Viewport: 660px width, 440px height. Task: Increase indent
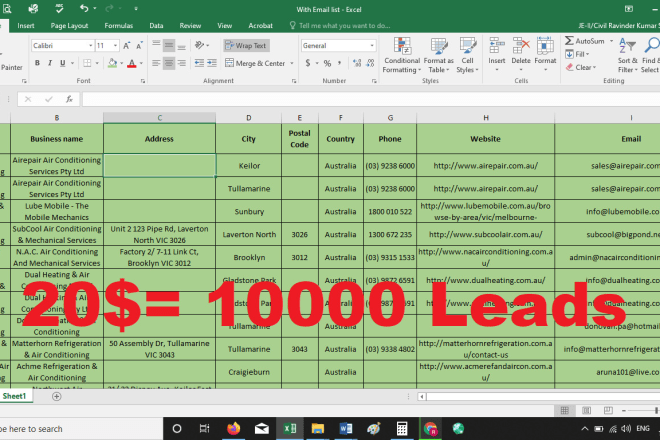click(x=212, y=63)
